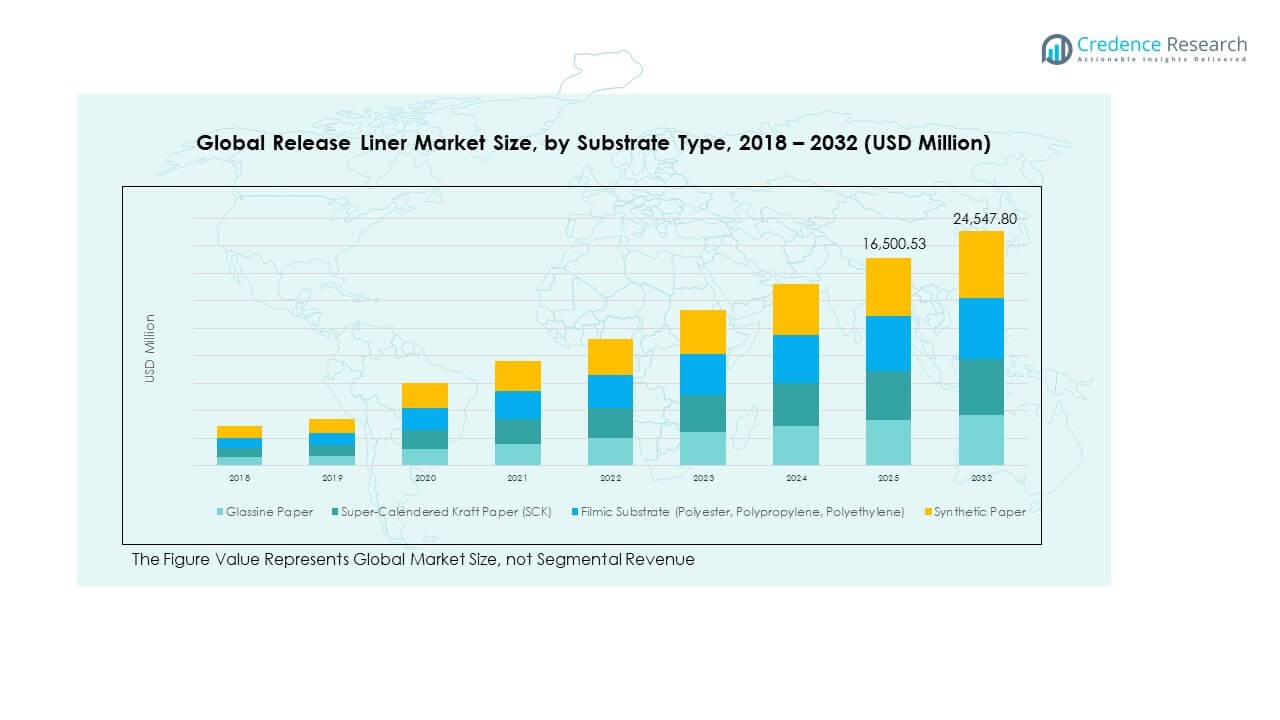
Task: Select the Glassine Paper legend label
Action: (x=269, y=512)
